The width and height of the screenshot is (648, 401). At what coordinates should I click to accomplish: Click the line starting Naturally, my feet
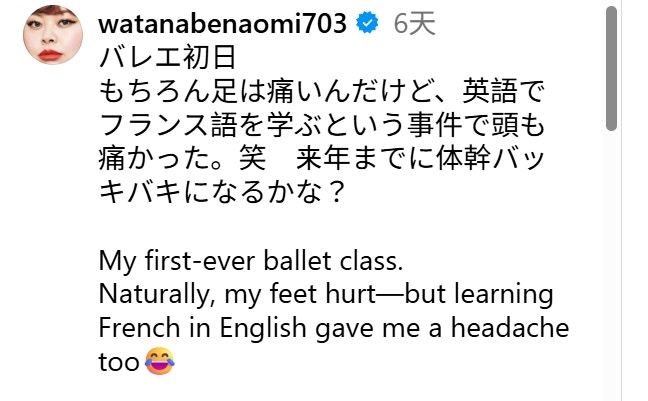326,295
